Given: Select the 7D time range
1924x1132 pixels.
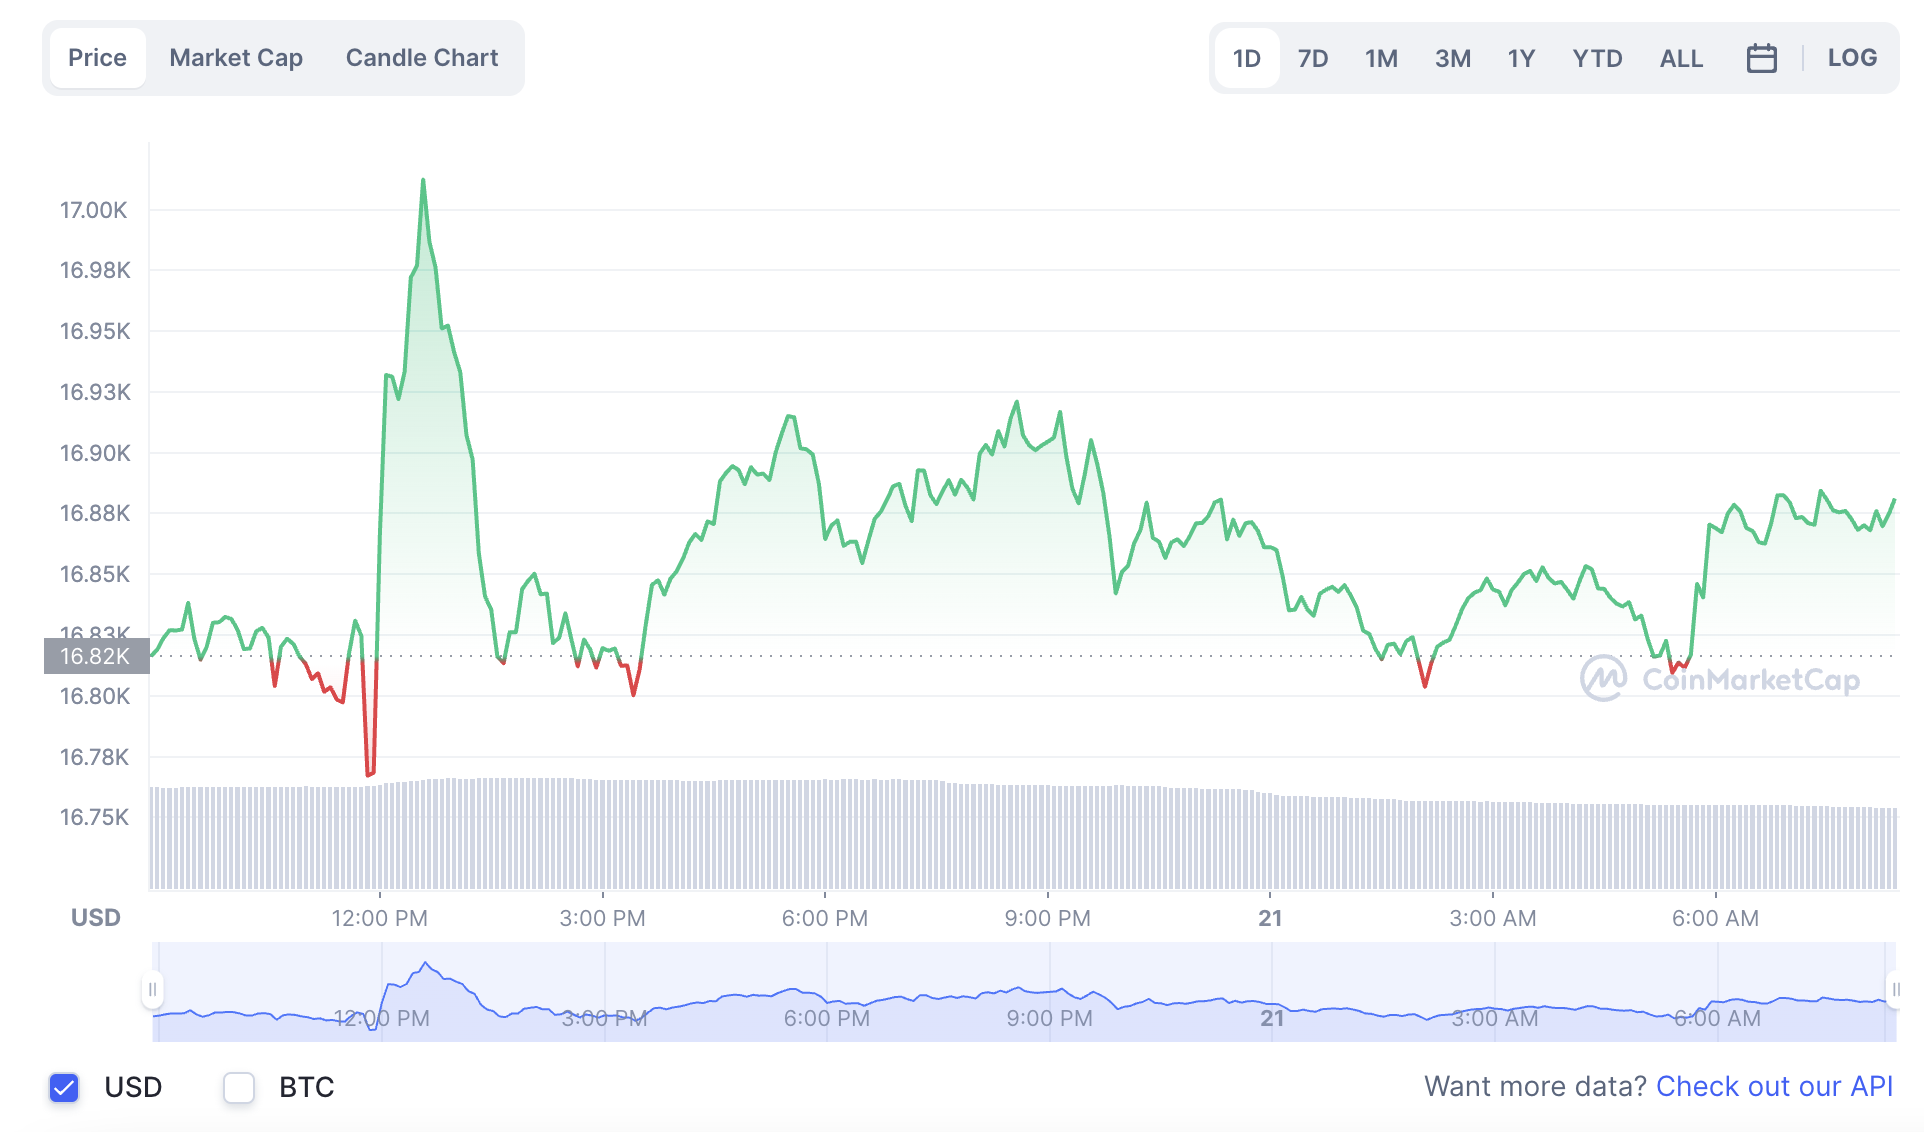Looking at the screenshot, I should pyautogui.click(x=1312, y=58).
